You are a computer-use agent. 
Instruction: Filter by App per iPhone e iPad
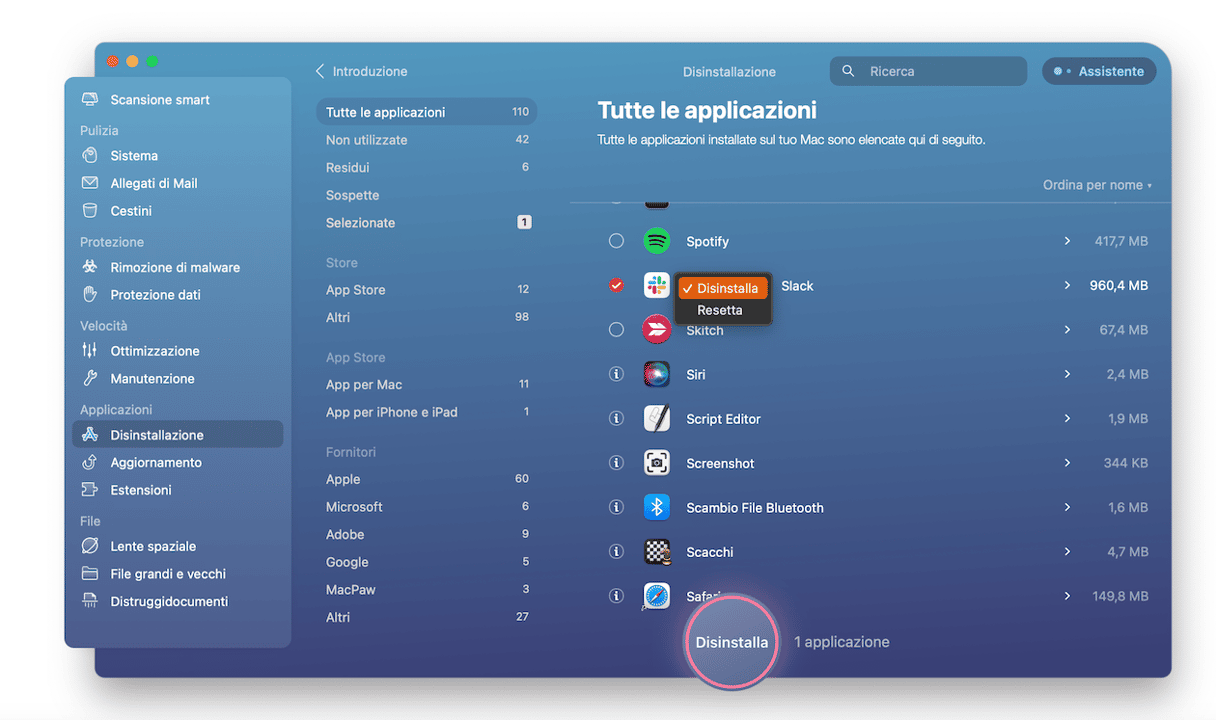click(427, 412)
